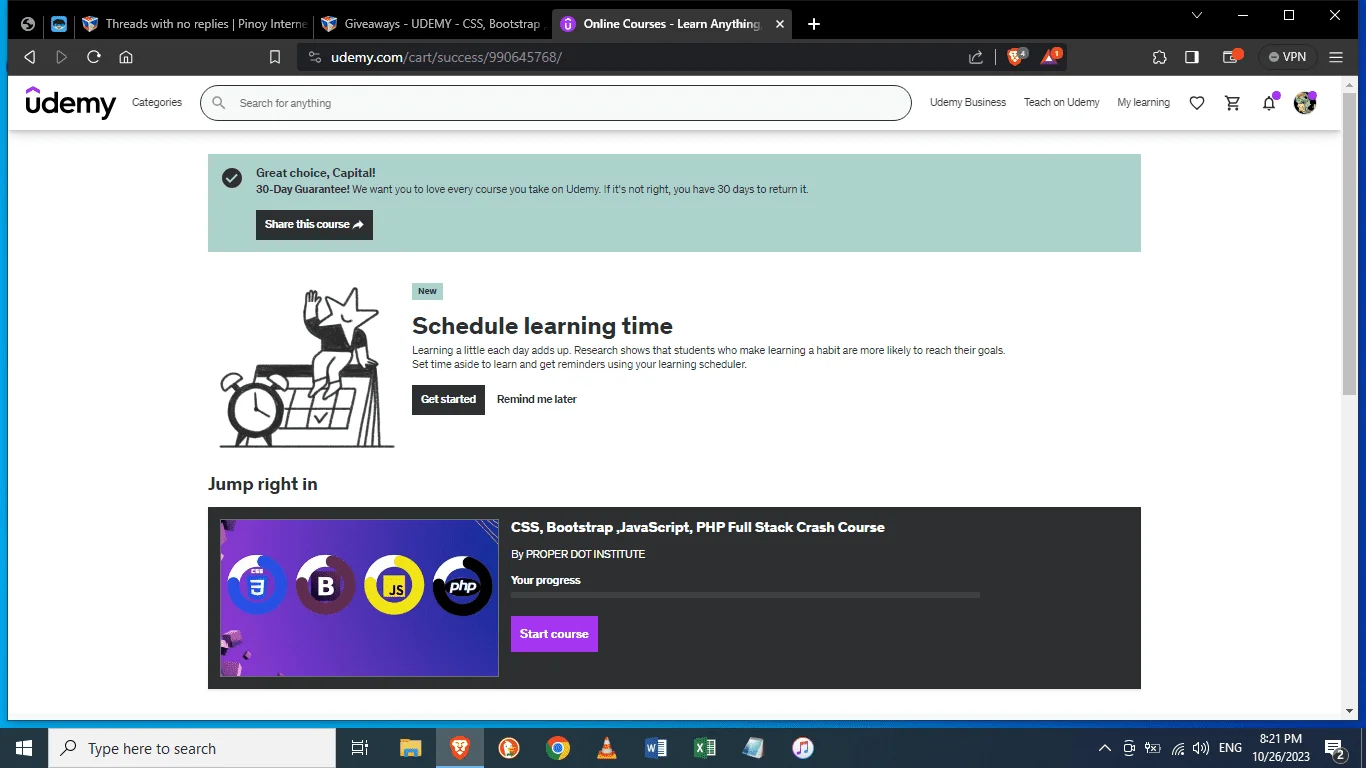The width and height of the screenshot is (1366, 768).
Task: Open the notifications bell
Action: pos(1269,102)
